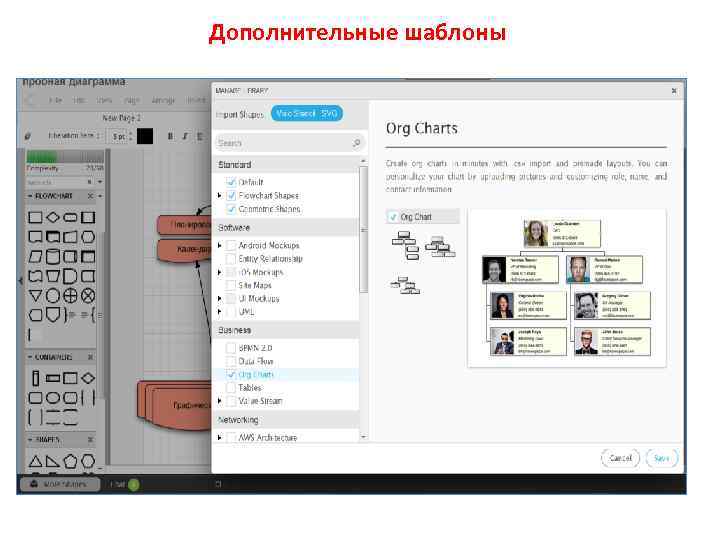Viewport: 720px width, 540px height.
Task: Select the Connector circle flowchart shape
Action: pos(53,296)
